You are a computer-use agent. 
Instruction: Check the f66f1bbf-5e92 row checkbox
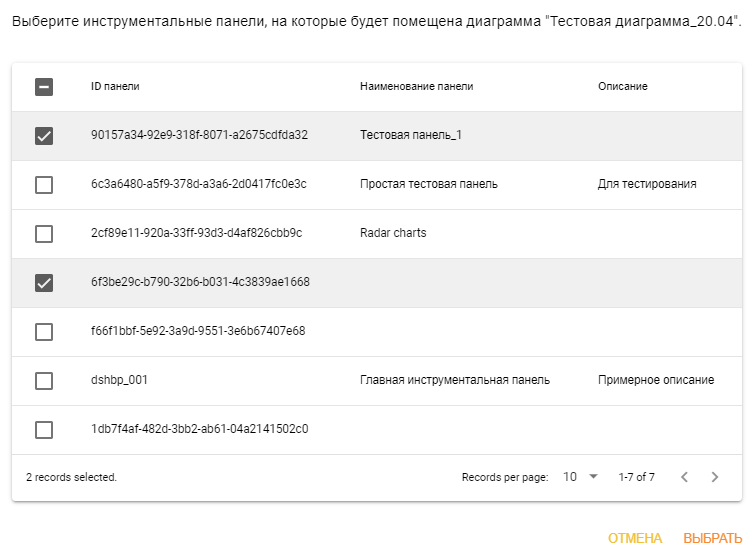[44, 332]
